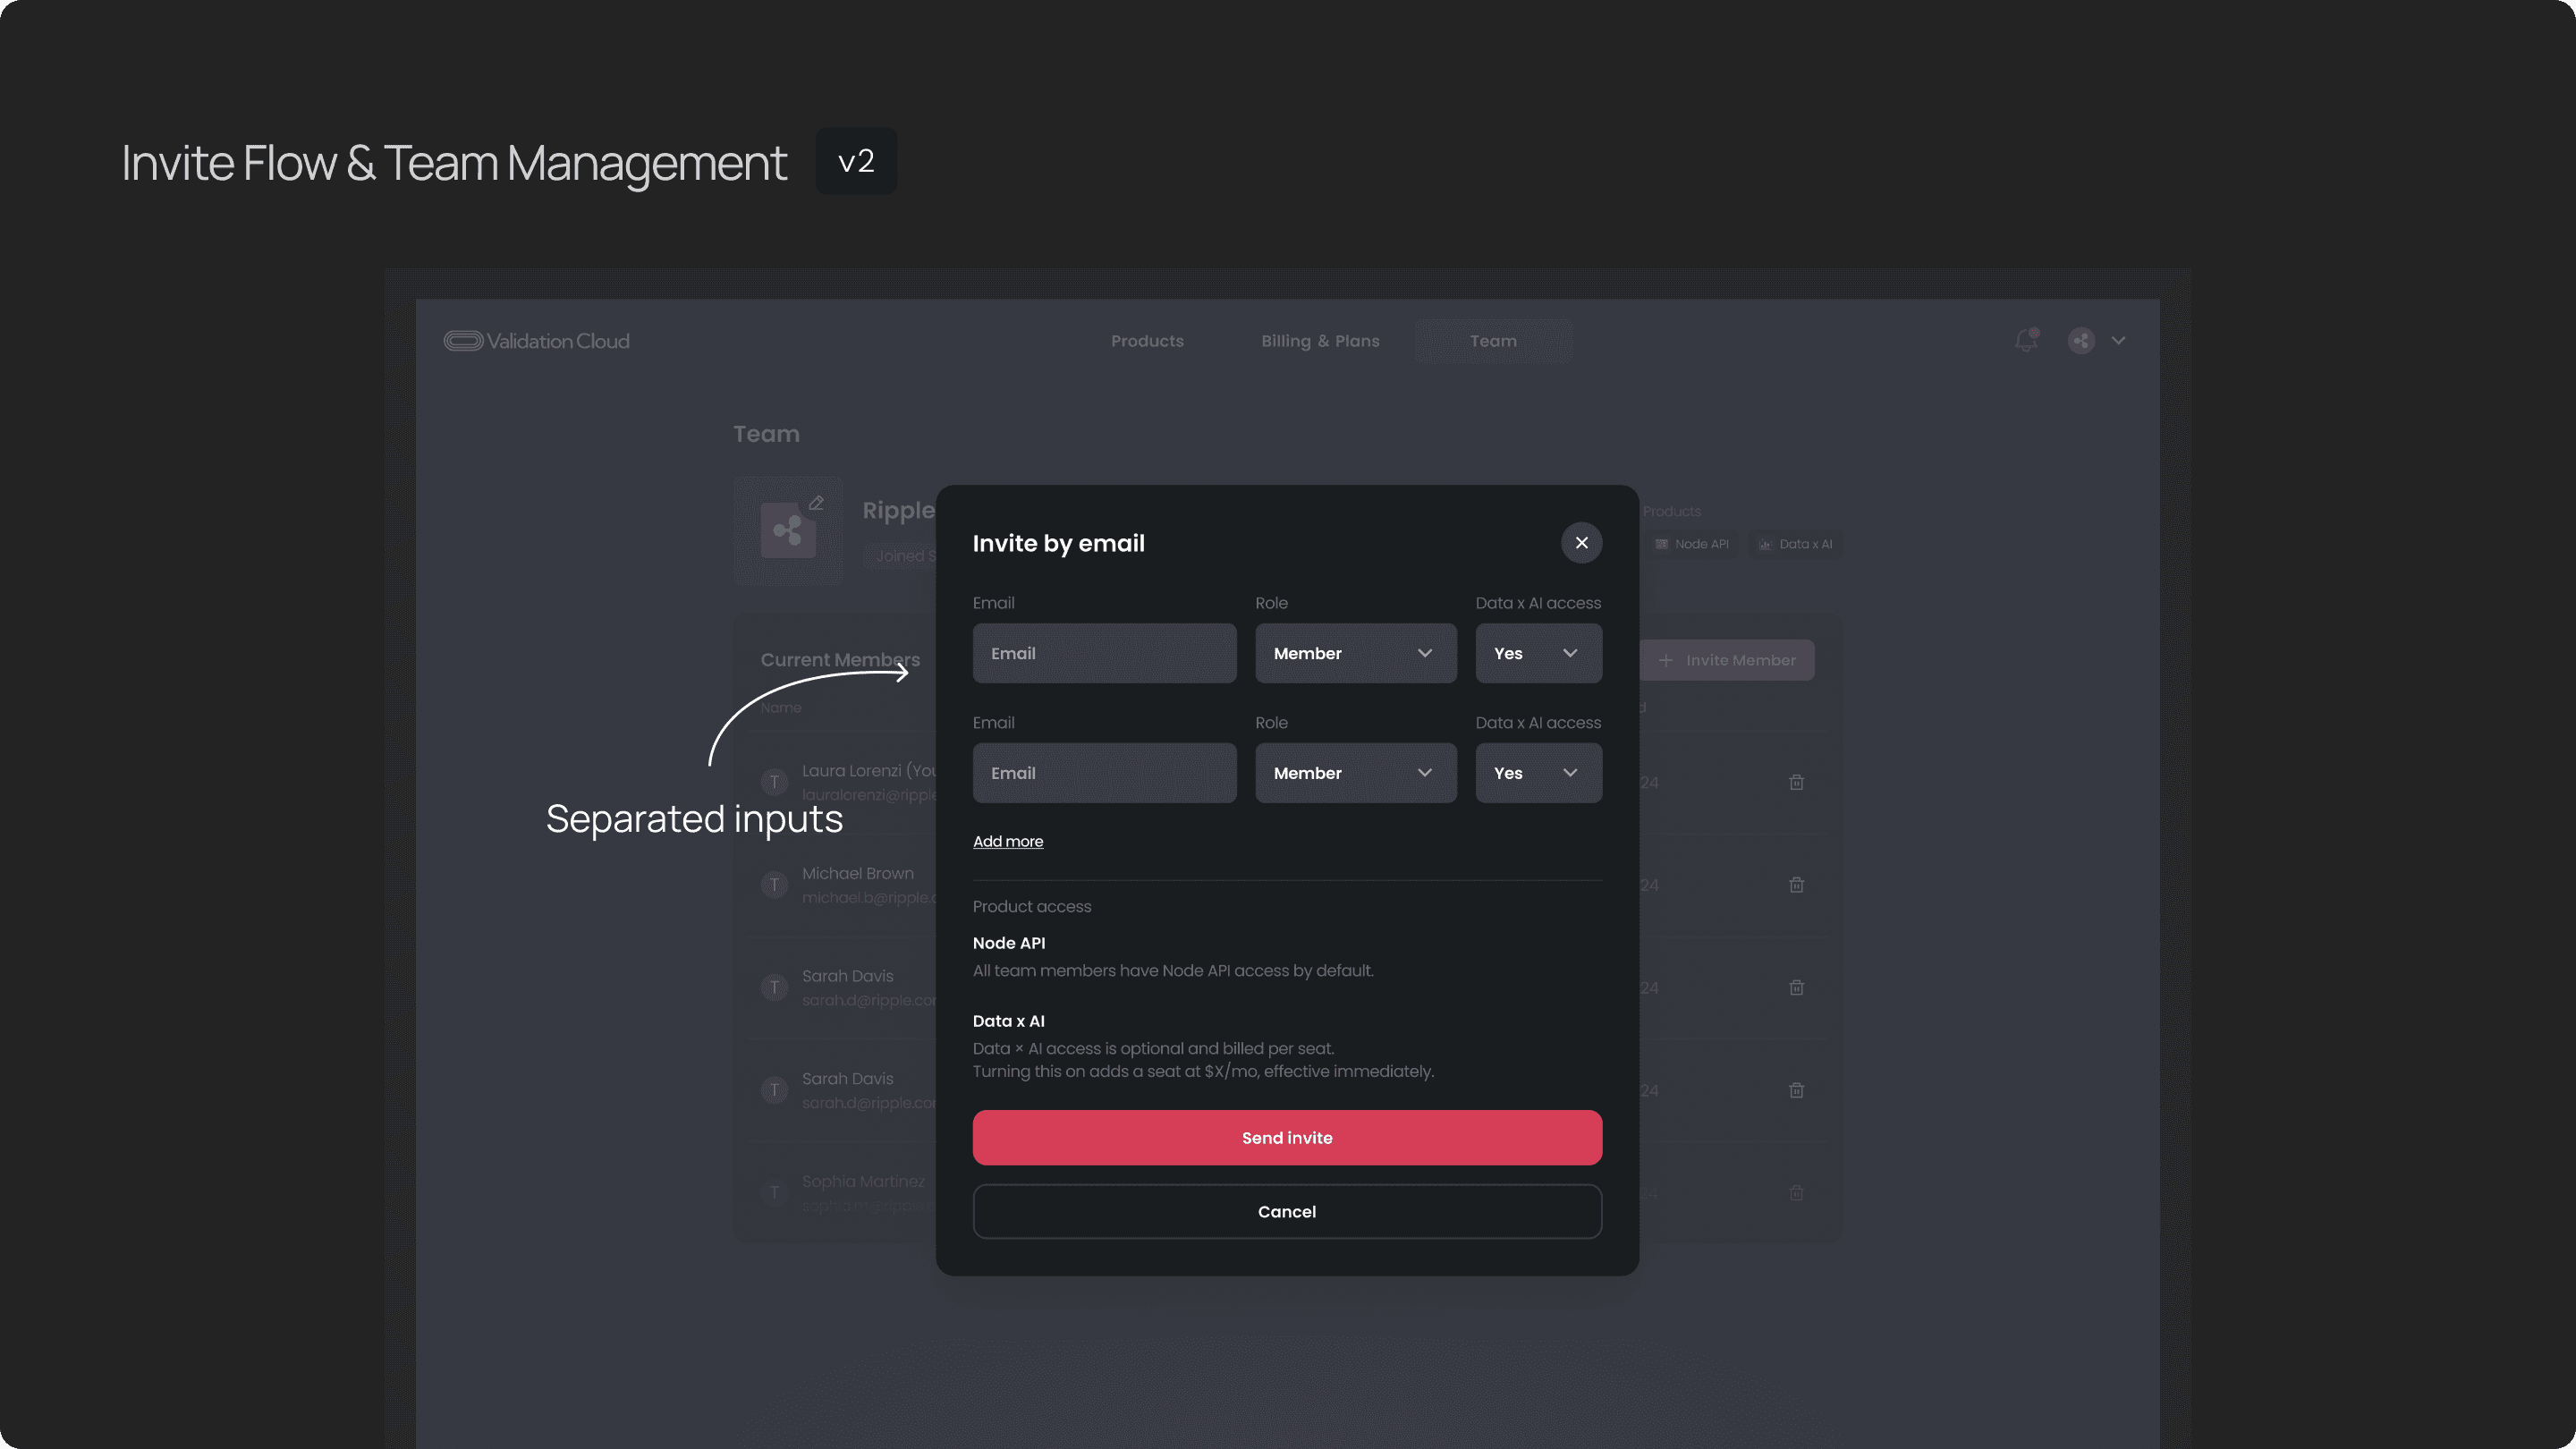Screen dimensions: 2576x1449
Task: Expand the account menu chevron
Action: (2118, 340)
